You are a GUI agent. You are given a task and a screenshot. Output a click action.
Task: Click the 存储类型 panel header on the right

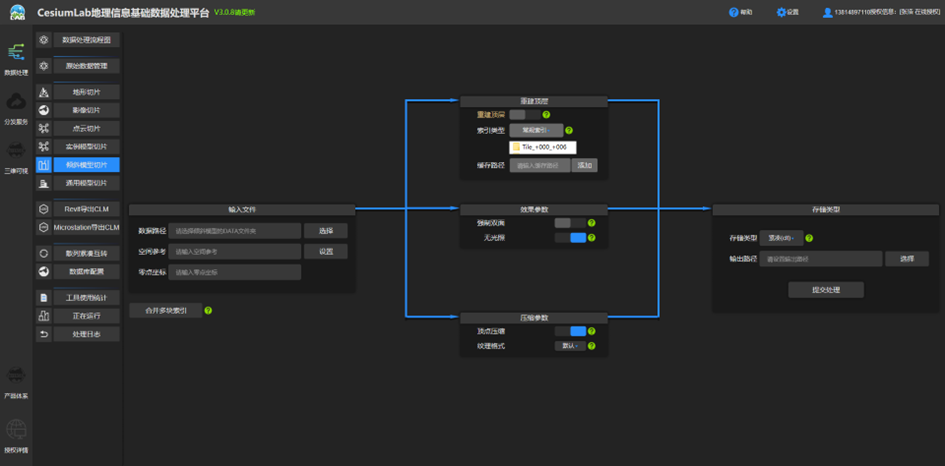pos(826,210)
